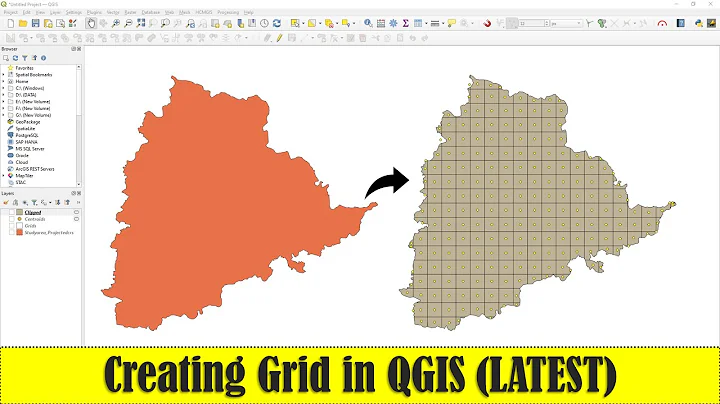Activate the Zoom In magnifier tool
This screenshot has height=404, width=720.
116,23
